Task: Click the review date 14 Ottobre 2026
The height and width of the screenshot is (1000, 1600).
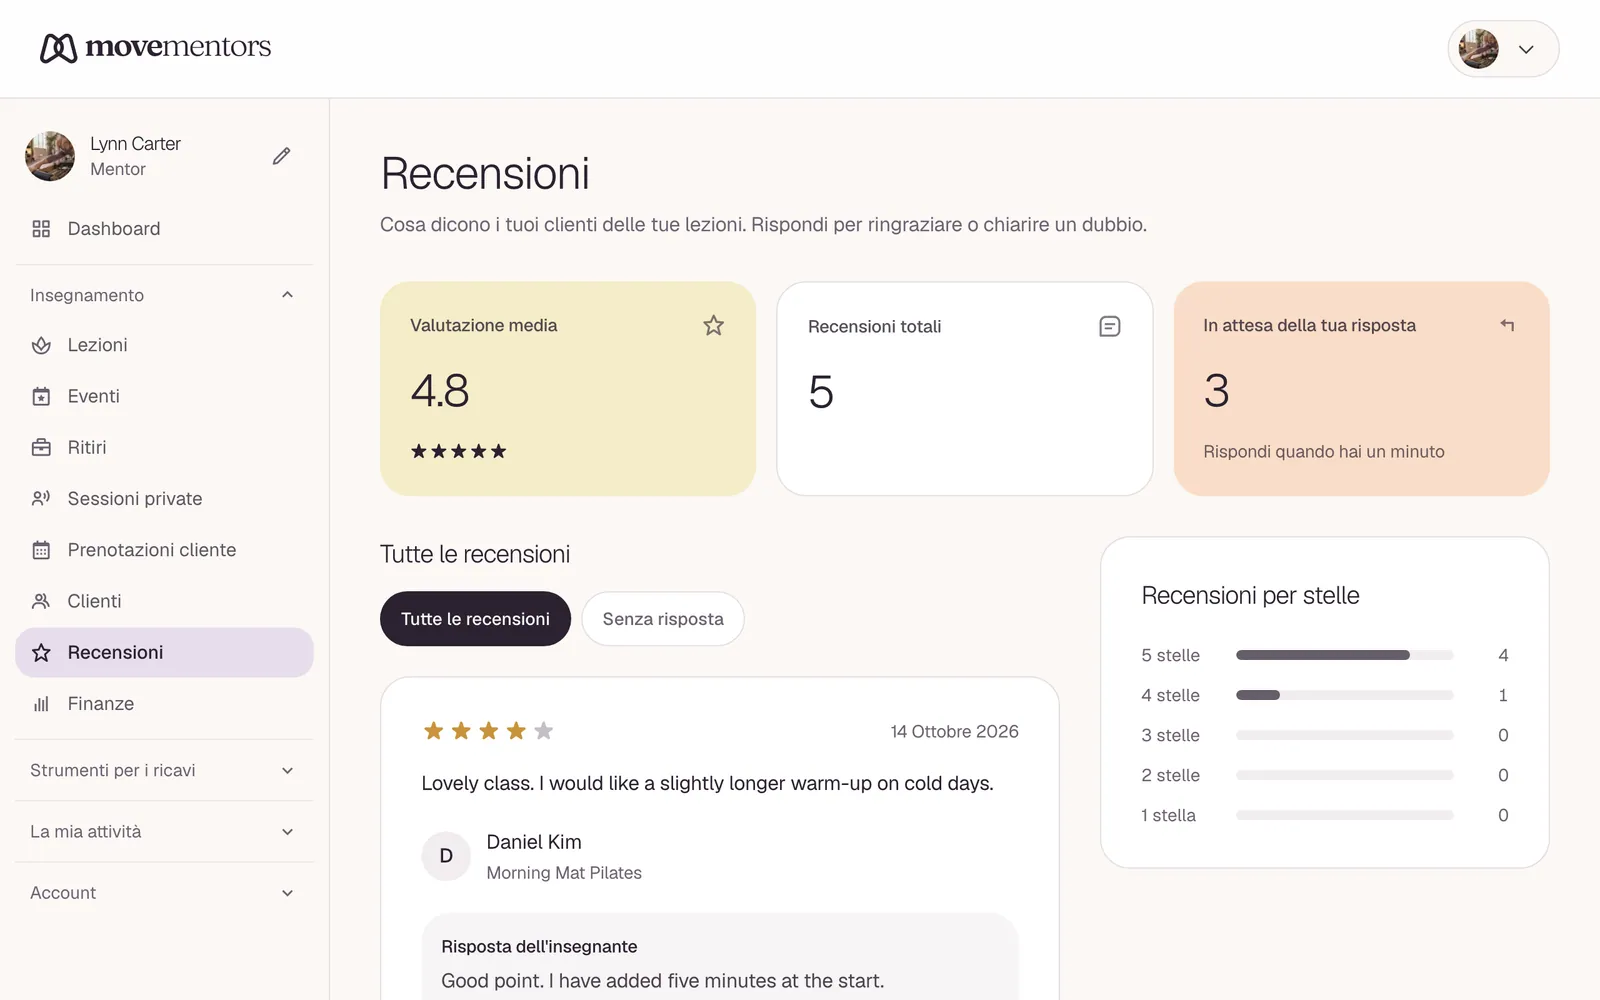Action: pos(955,732)
